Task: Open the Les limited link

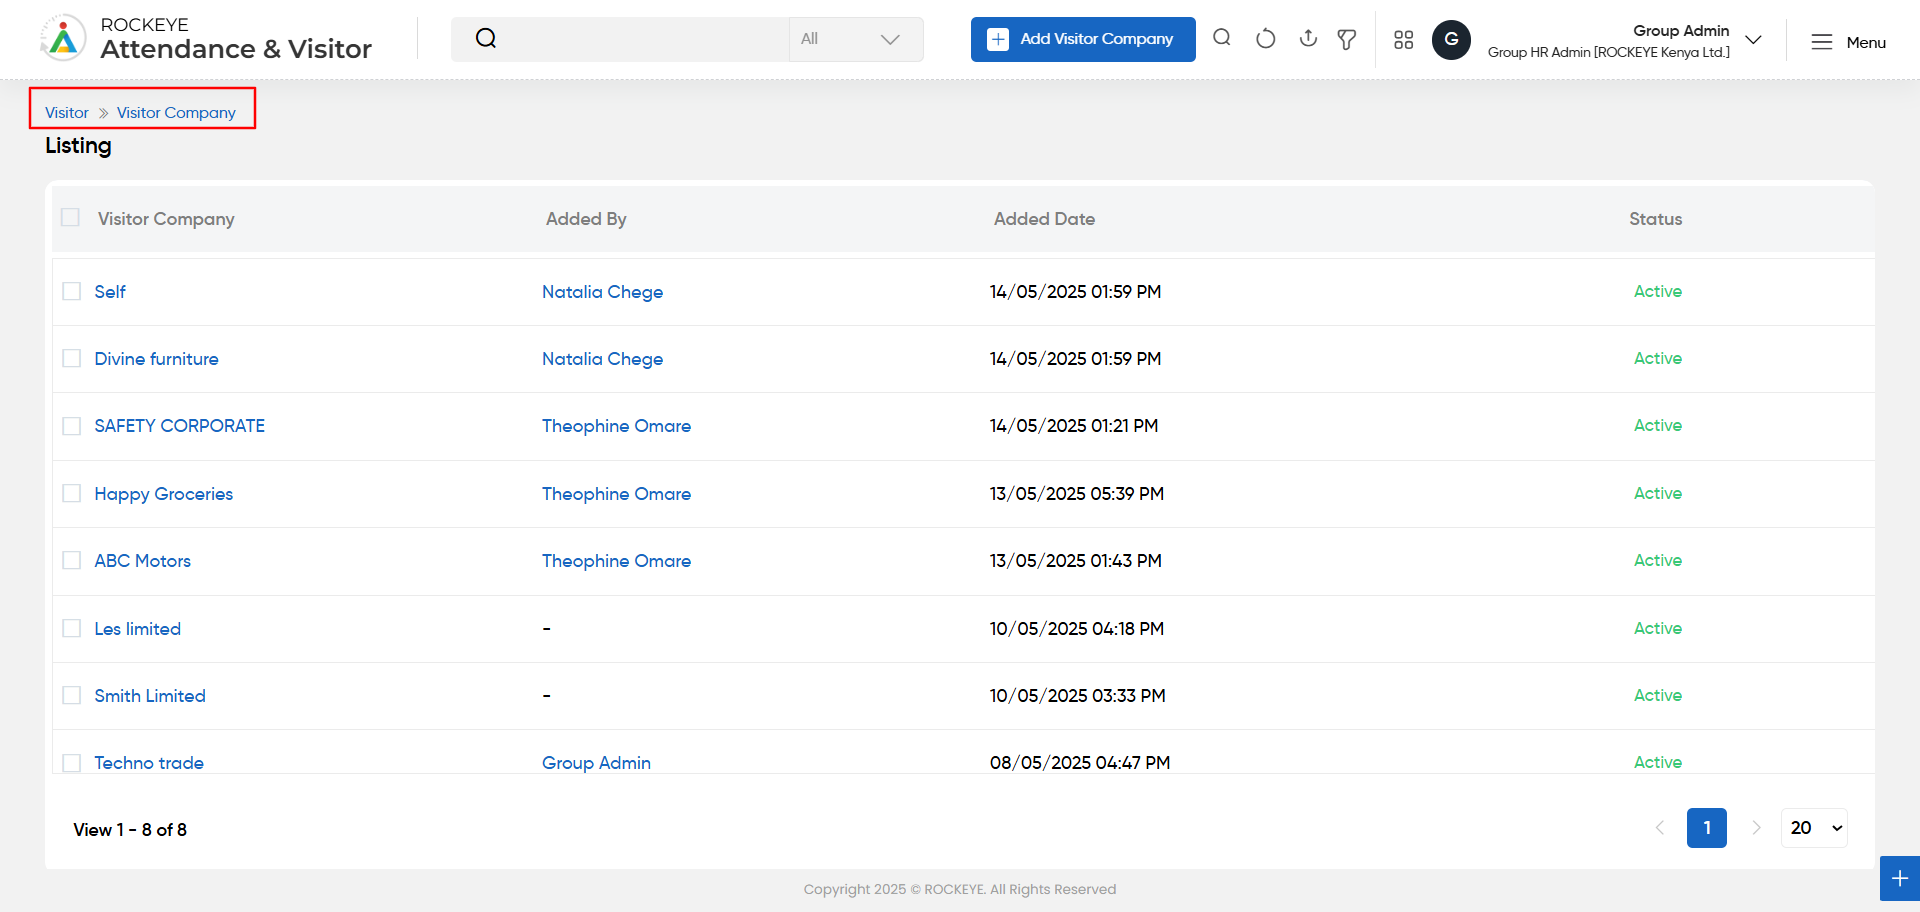Action: point(138,629)
